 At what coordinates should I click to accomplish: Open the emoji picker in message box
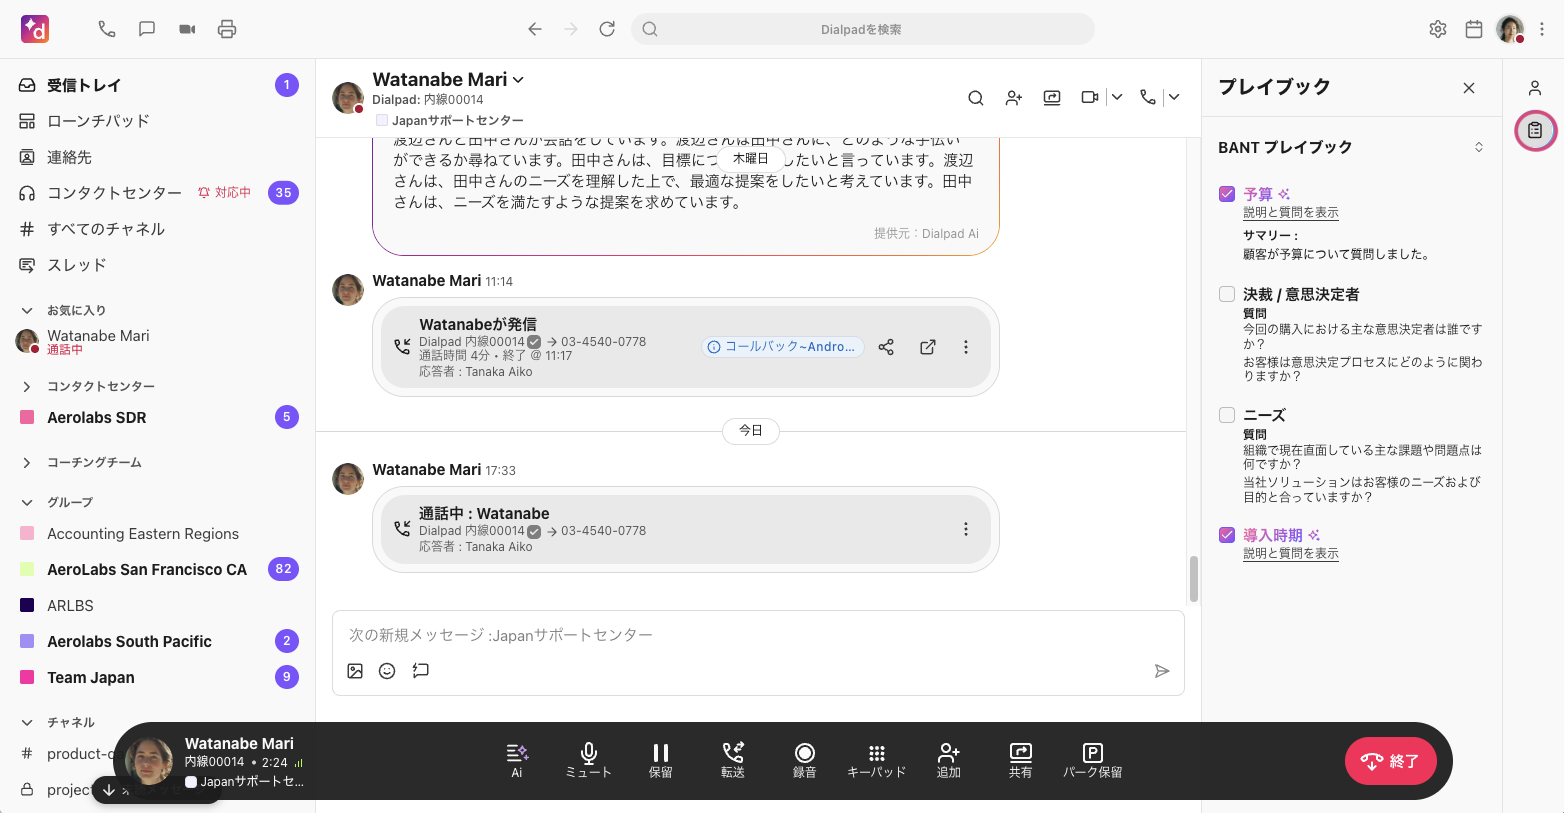[387, 671]
